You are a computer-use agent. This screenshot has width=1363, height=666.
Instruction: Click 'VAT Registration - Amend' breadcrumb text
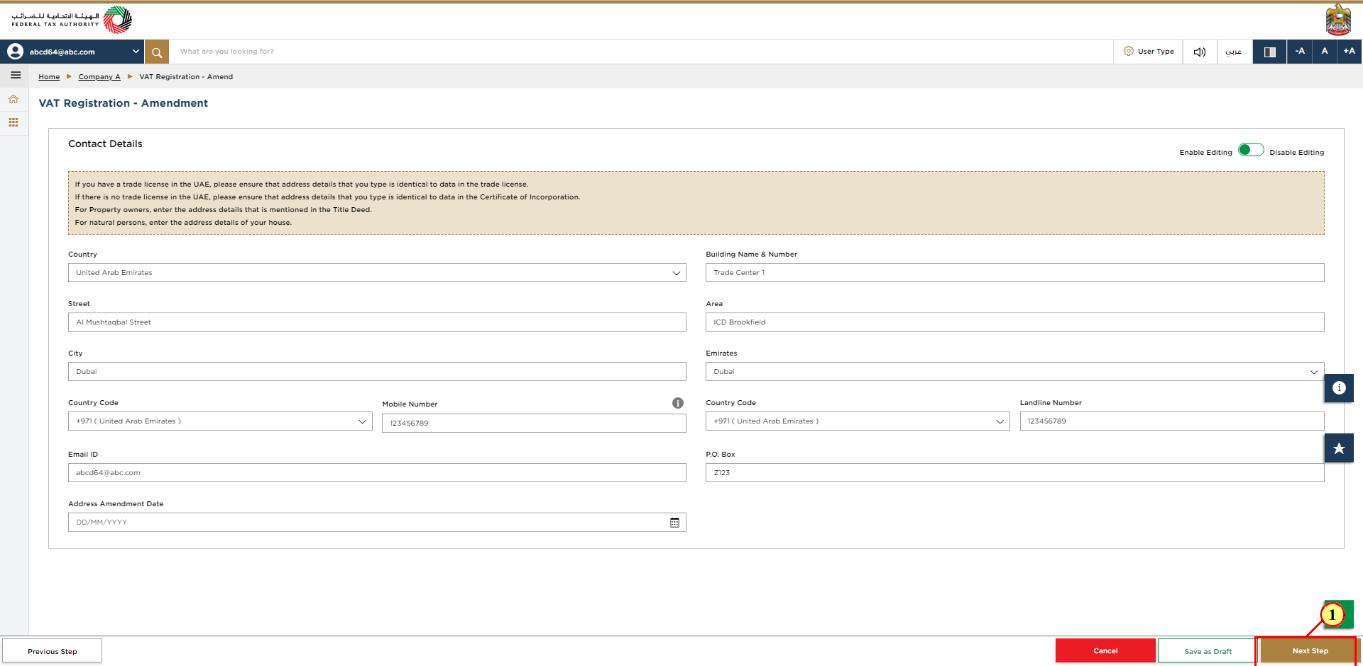point(186,77)
